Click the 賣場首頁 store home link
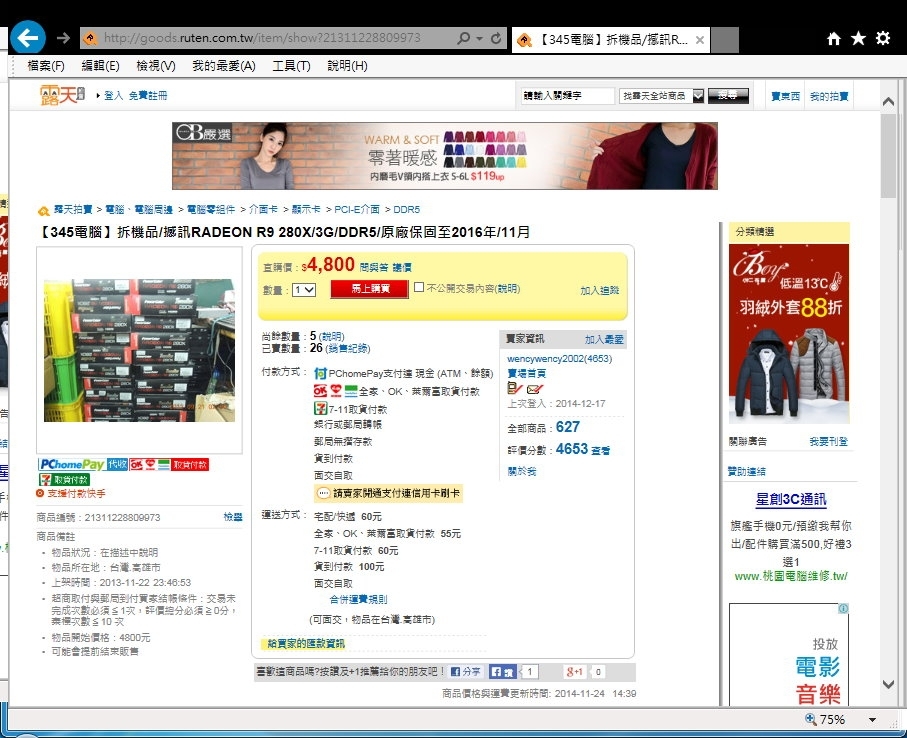 tap(526, 374)
